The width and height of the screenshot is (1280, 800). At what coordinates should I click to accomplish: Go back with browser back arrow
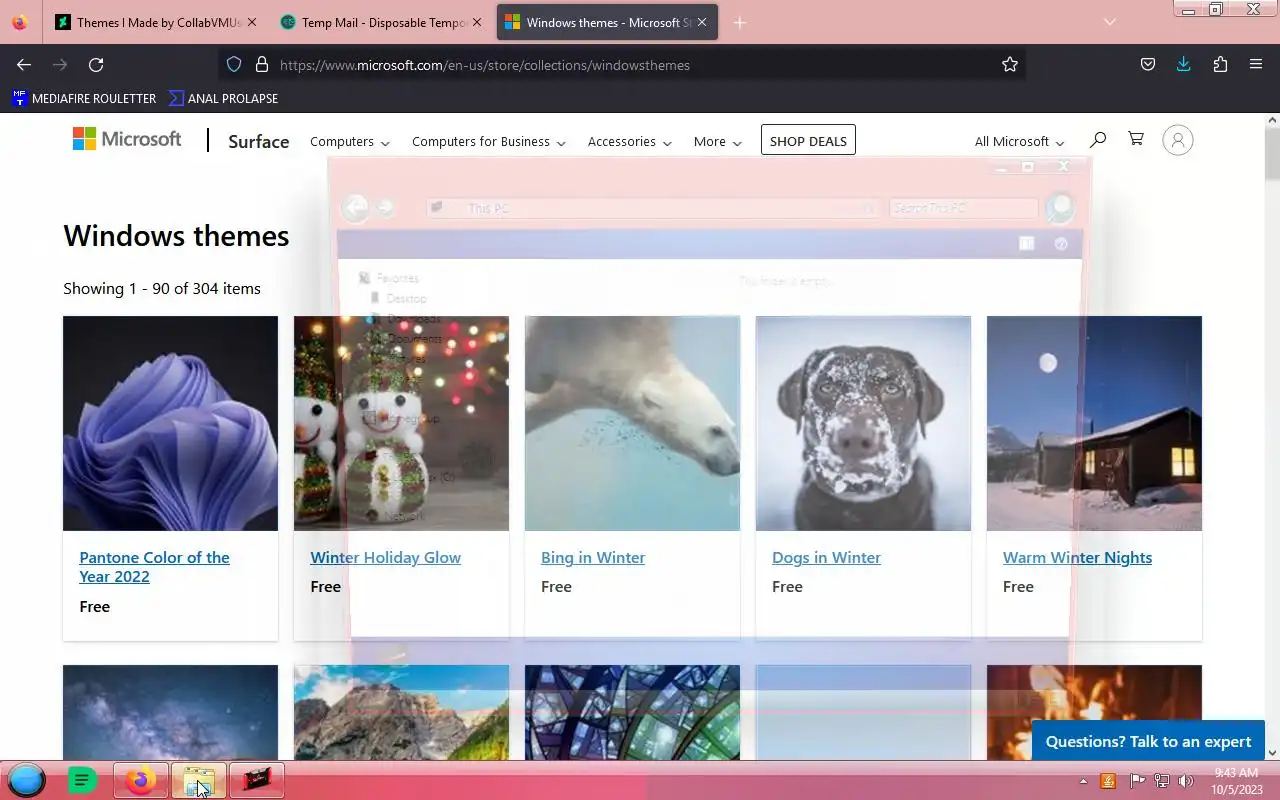coord(24,65)
